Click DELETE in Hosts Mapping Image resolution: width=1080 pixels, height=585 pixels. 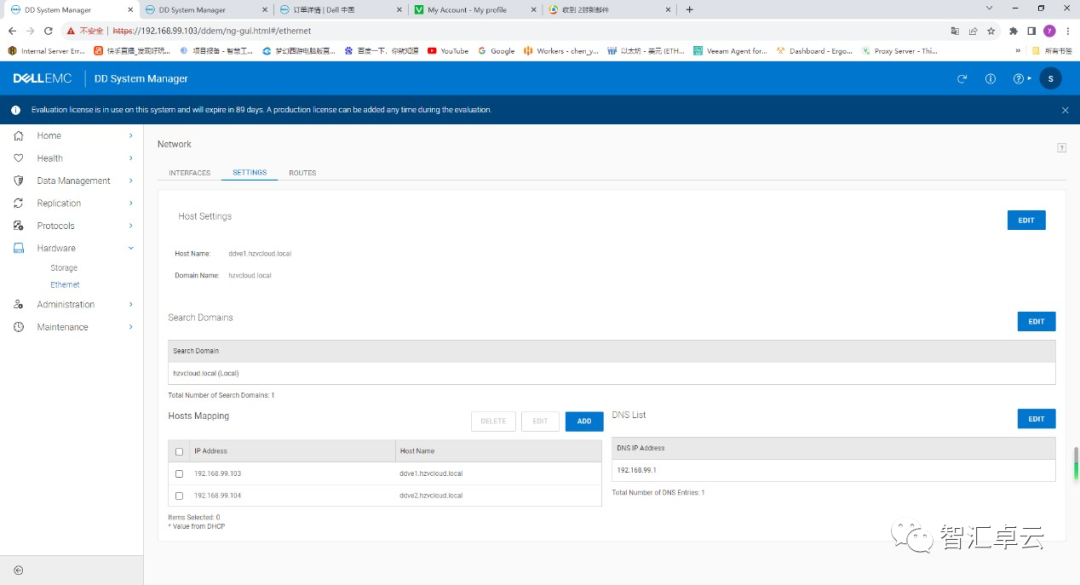click(493, 421)
